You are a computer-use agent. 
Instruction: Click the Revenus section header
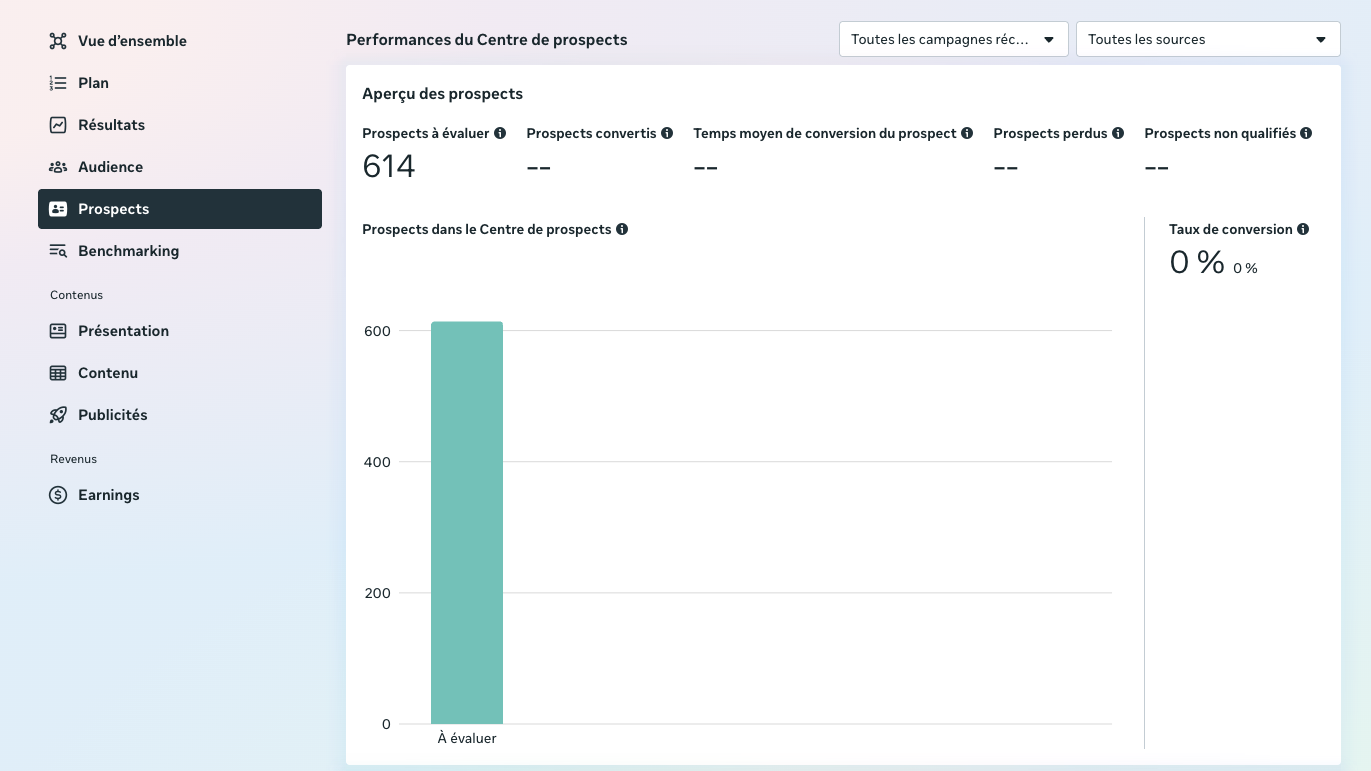(x=74, y=459)
